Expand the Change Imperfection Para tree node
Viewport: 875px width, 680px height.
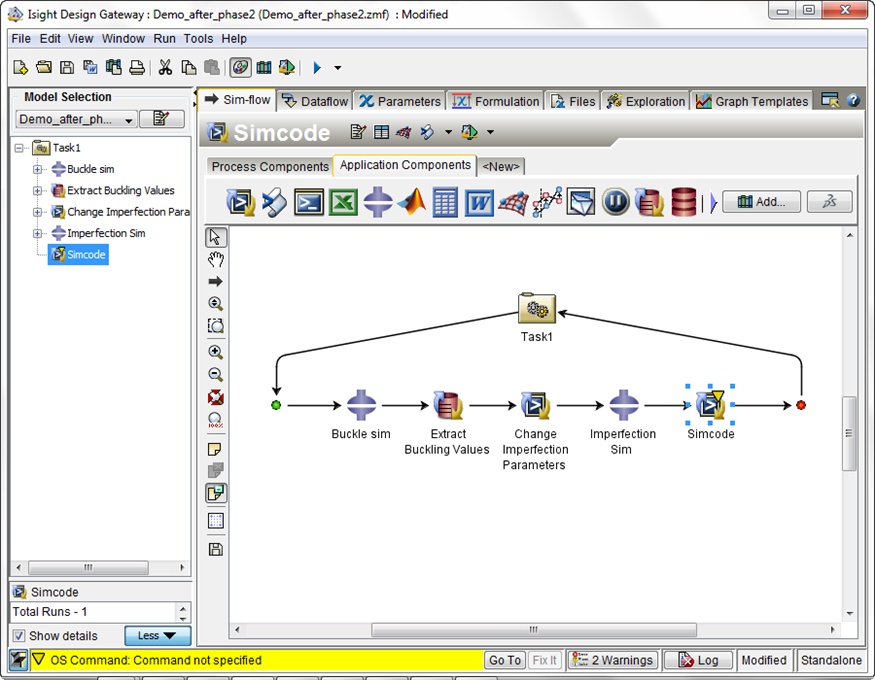pos(37,212)
